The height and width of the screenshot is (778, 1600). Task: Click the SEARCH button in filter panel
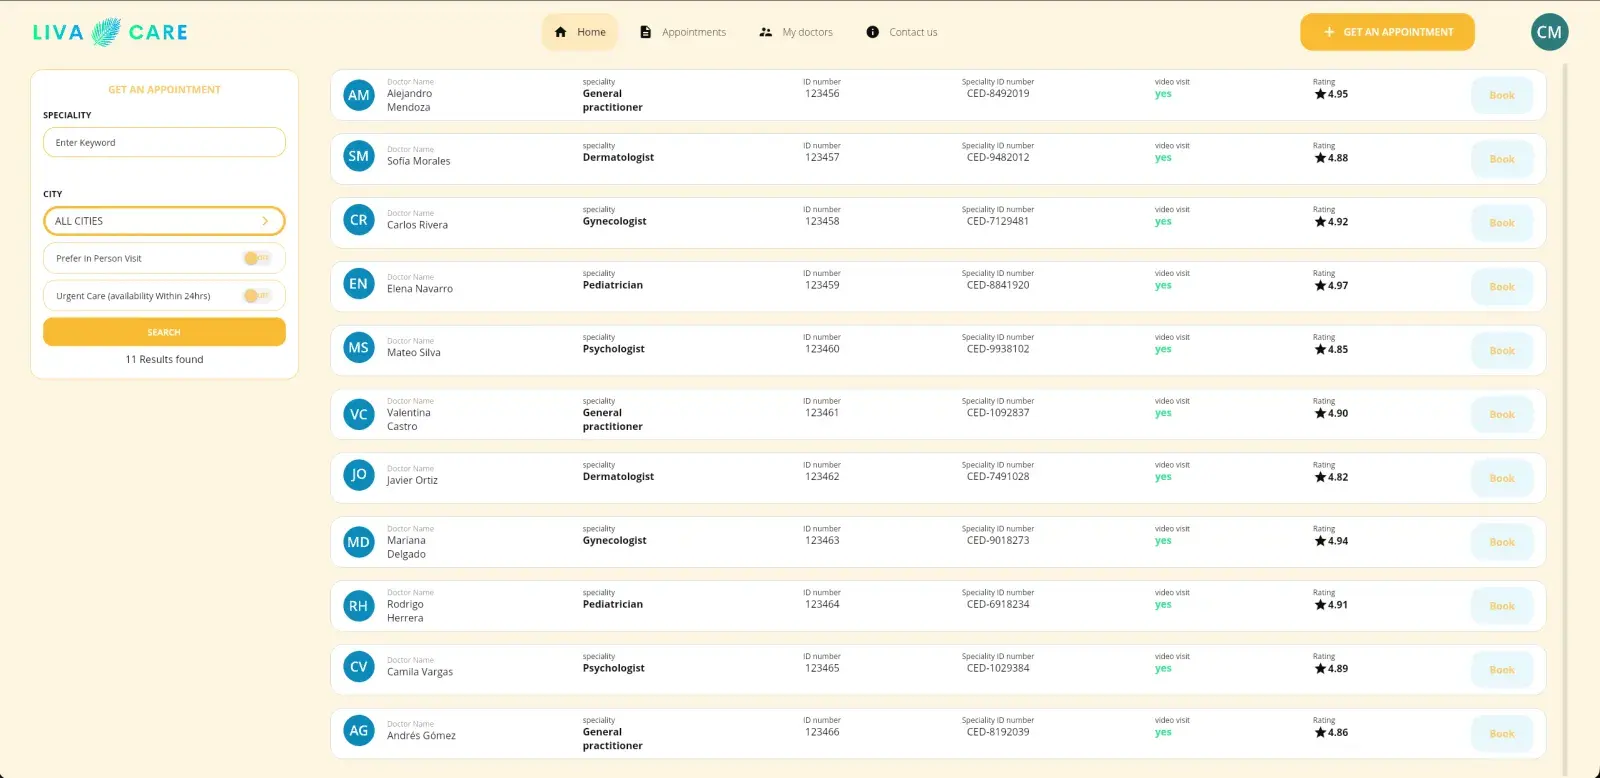(164, 332)
